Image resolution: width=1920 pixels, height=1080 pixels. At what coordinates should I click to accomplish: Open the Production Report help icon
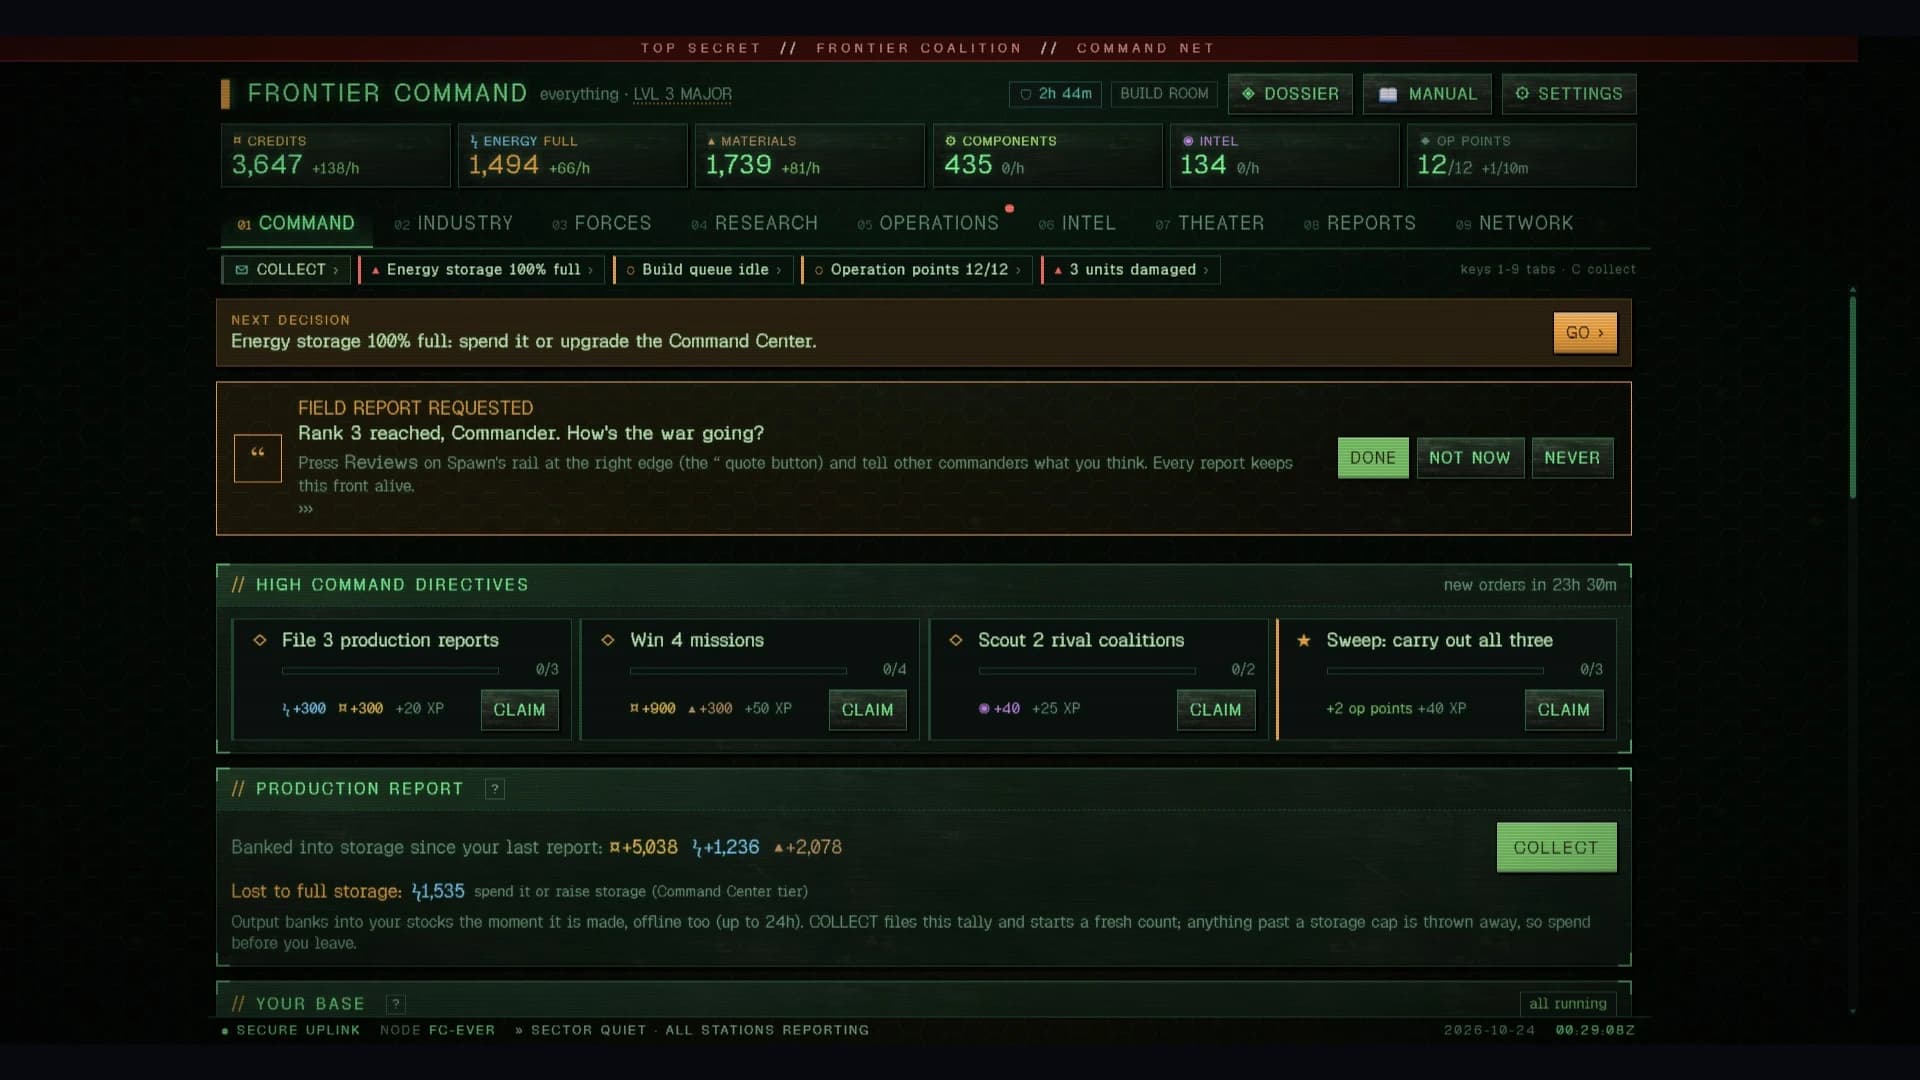(494, 789)
